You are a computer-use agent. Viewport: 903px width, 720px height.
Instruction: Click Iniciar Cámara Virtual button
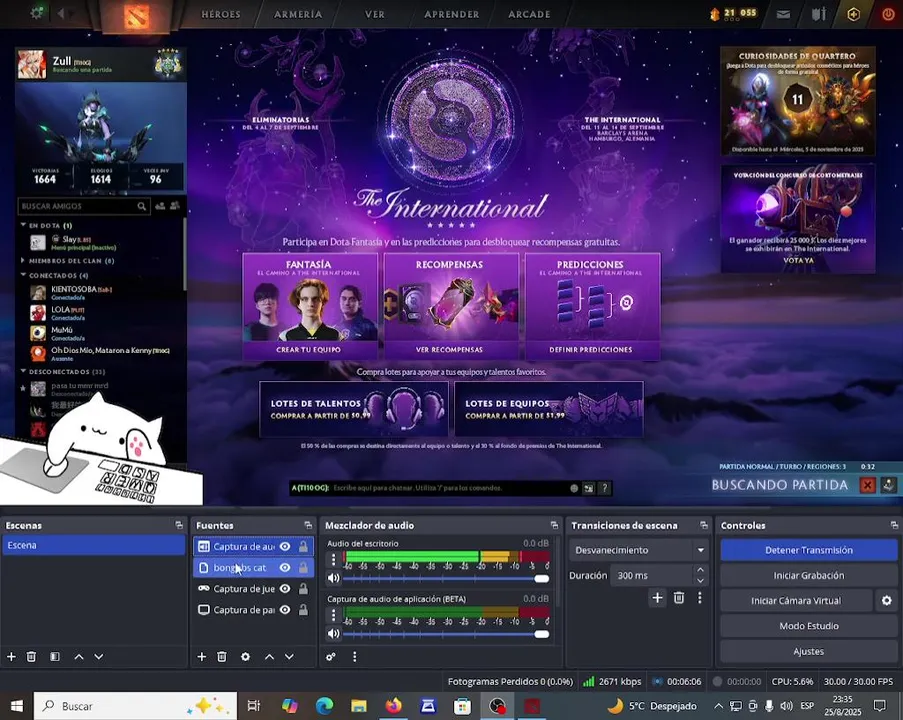pyautogui.click(x=796, y=601)
